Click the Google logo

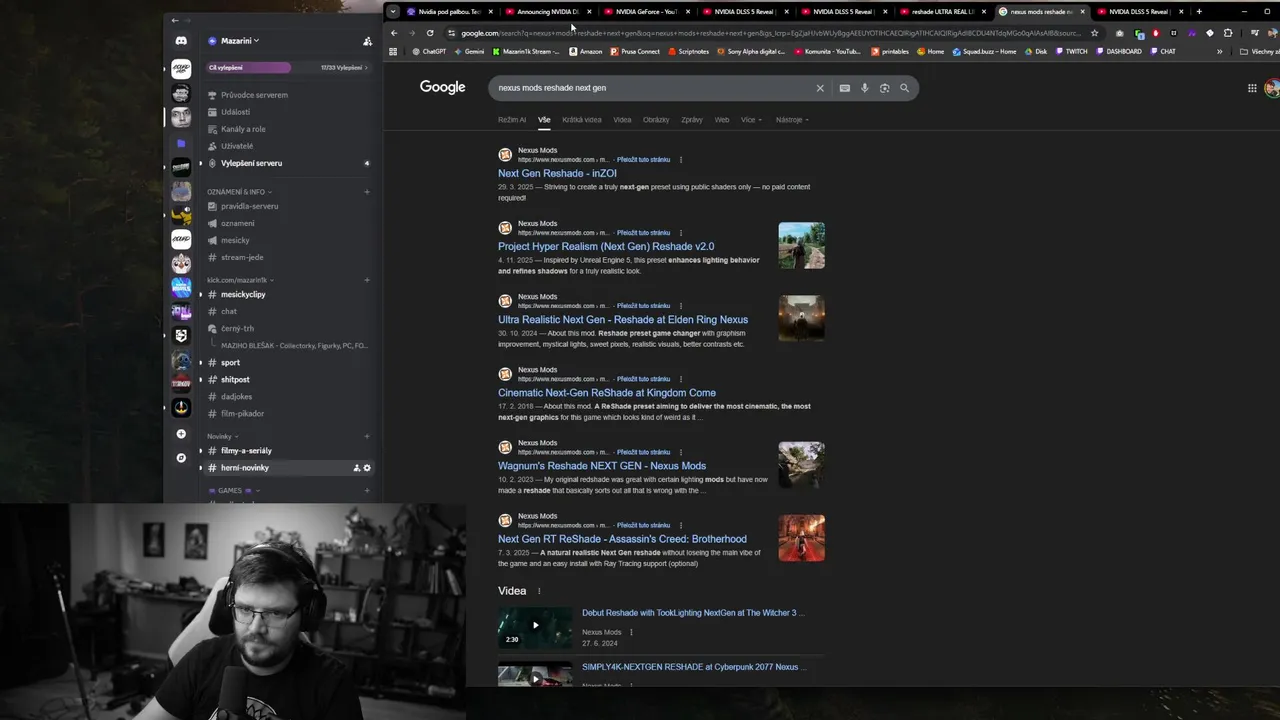pos(442,87)
